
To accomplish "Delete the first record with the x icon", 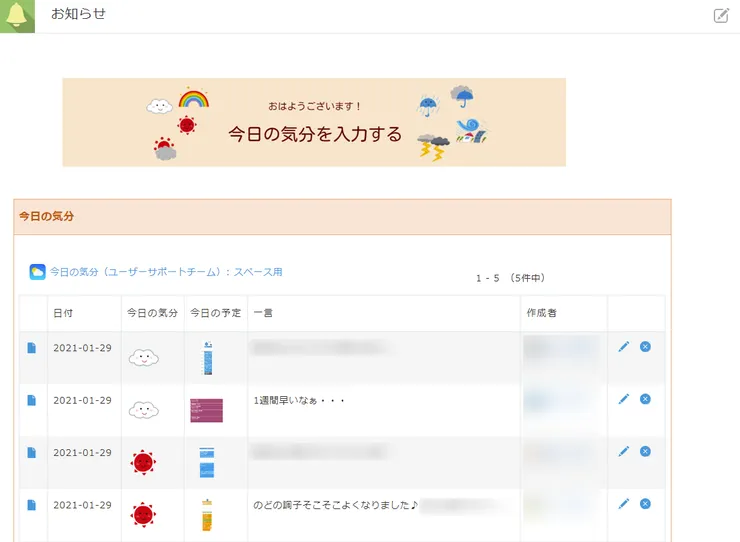I will pyautogui.click(x=645, y=346).
